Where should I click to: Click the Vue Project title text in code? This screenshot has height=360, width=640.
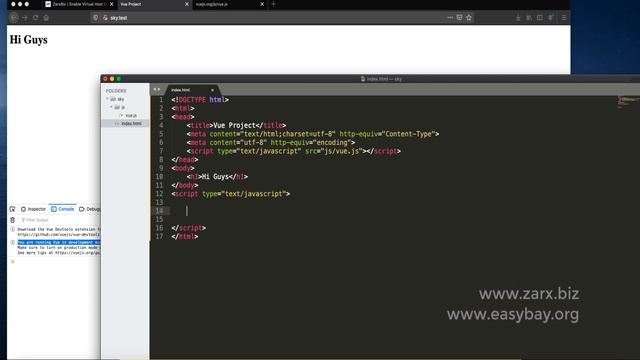coord(234,125)
